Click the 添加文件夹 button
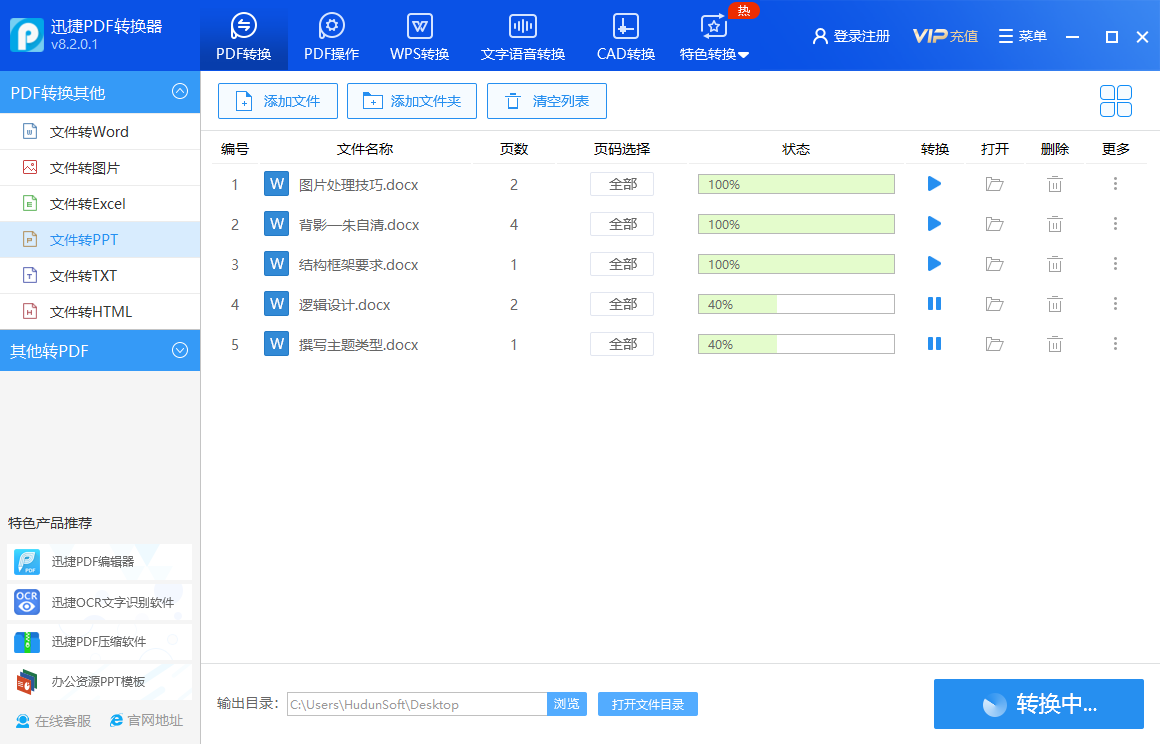The image size is (1160, 744). [411, 101]
